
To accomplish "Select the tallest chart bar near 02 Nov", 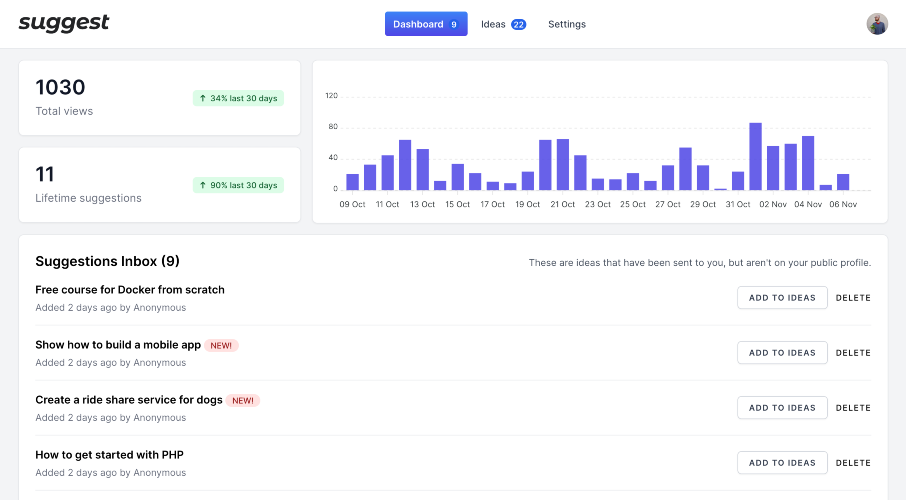I will [x=755, y=156].
